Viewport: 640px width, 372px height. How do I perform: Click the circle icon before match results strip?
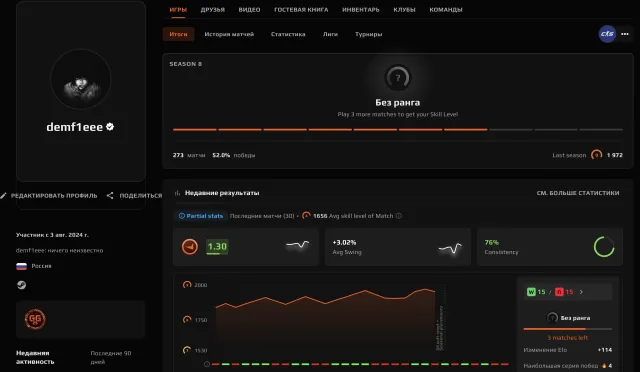click(207, 364)
